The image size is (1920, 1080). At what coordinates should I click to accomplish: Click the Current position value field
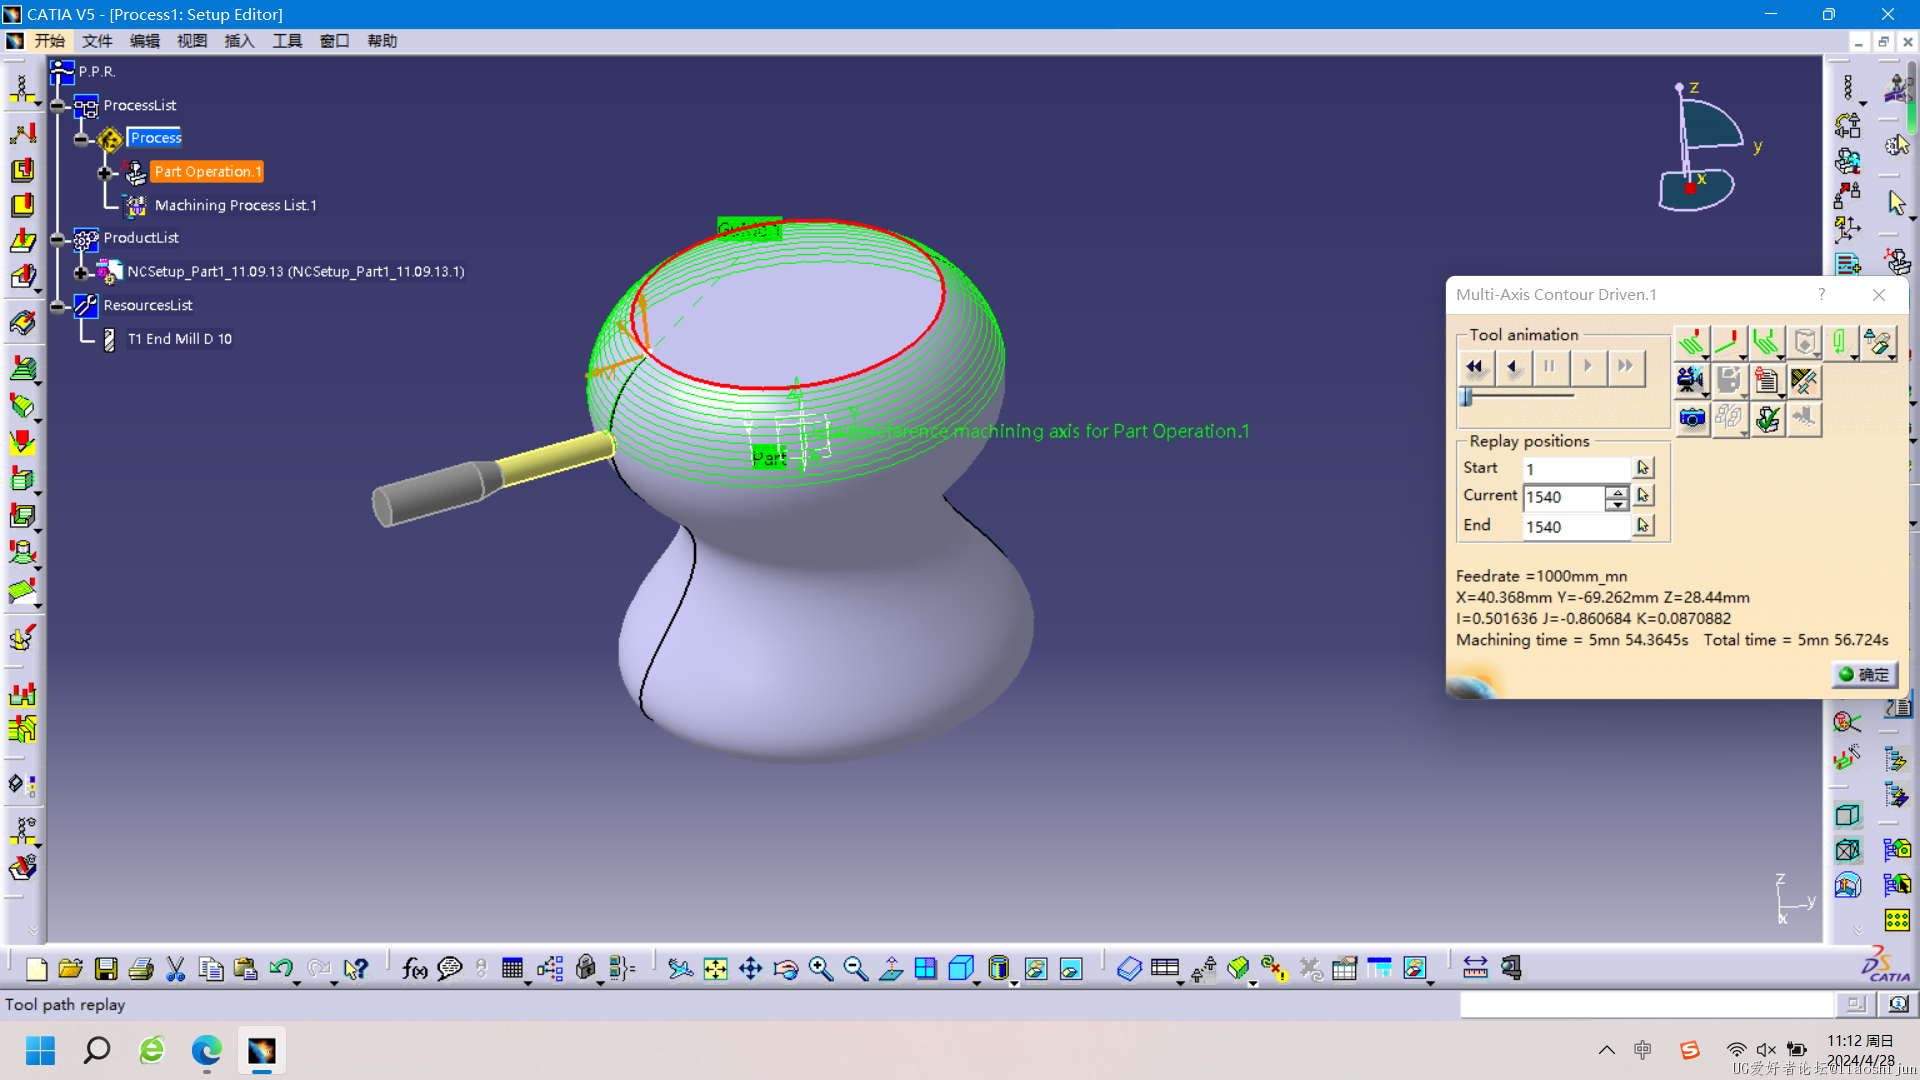coord(1565,497)
